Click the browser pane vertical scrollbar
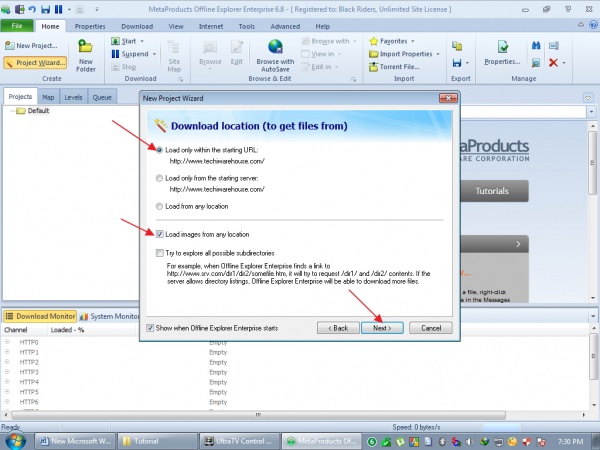The height and width of the screenshot is (450, 600). click(592, 163)
